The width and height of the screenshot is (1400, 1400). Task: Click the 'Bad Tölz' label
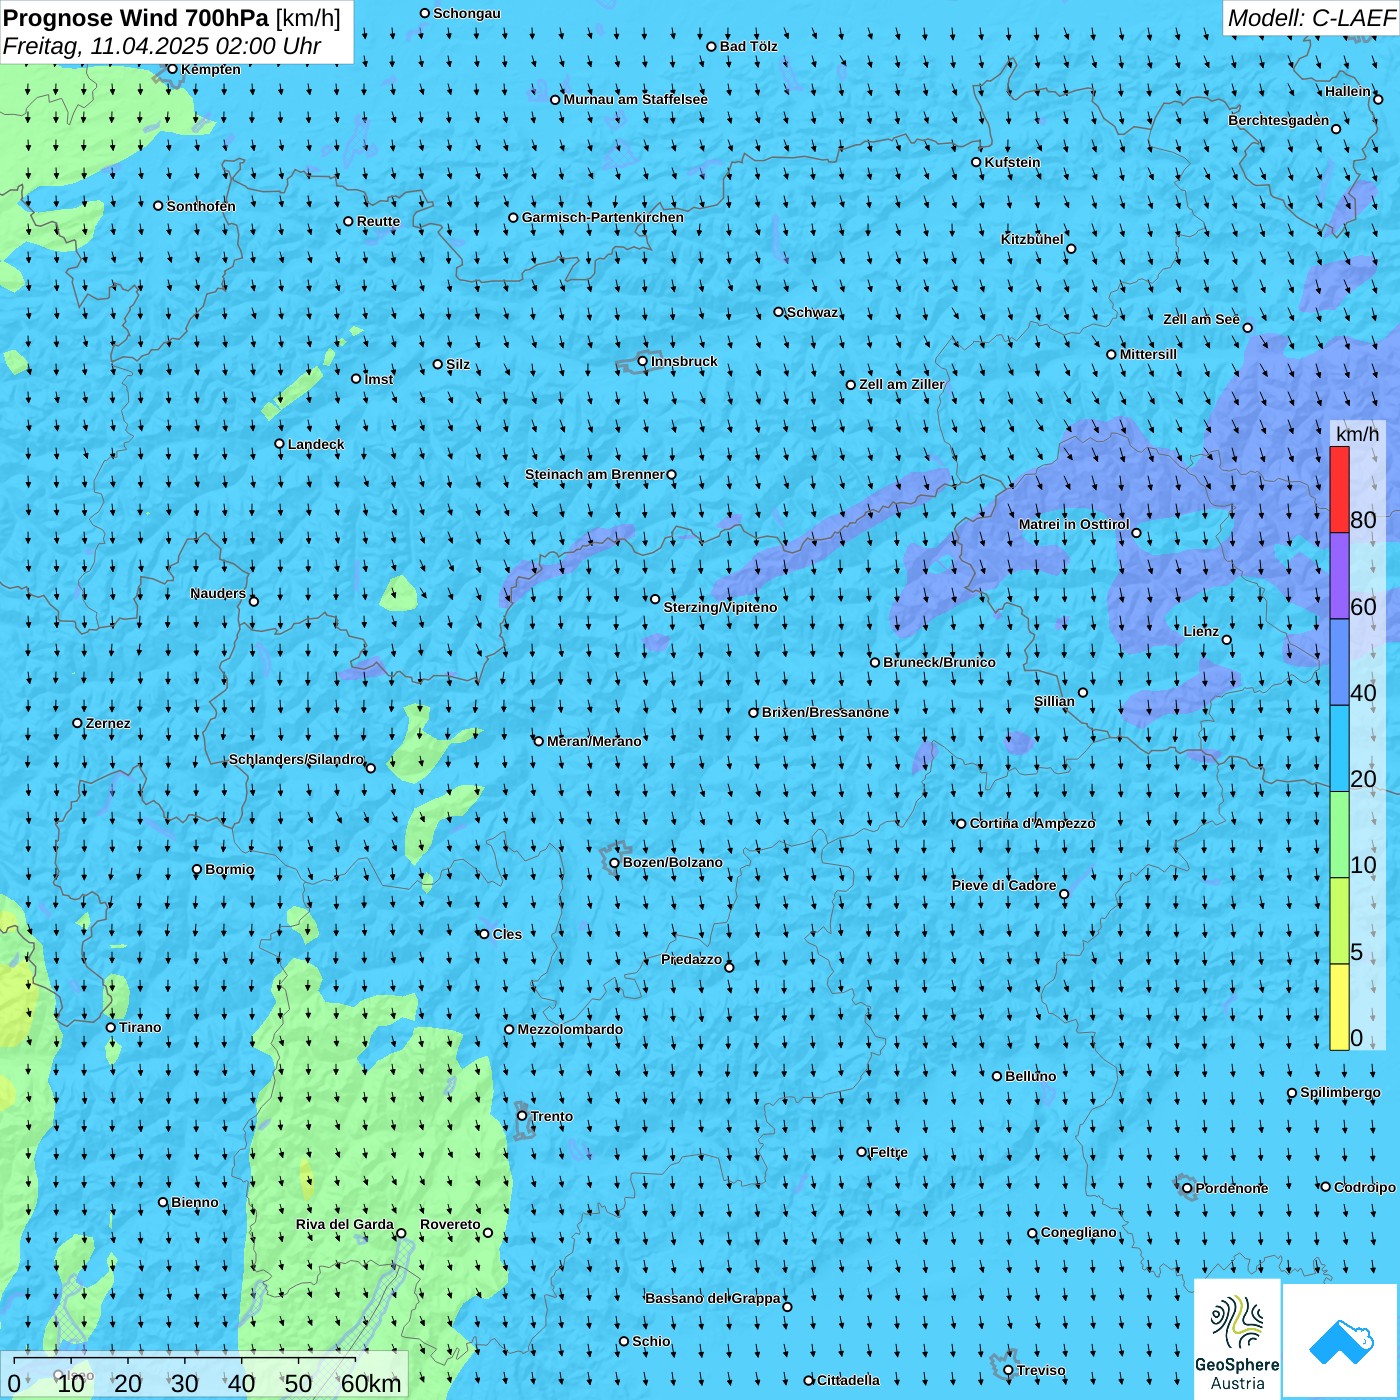[749, 46]
